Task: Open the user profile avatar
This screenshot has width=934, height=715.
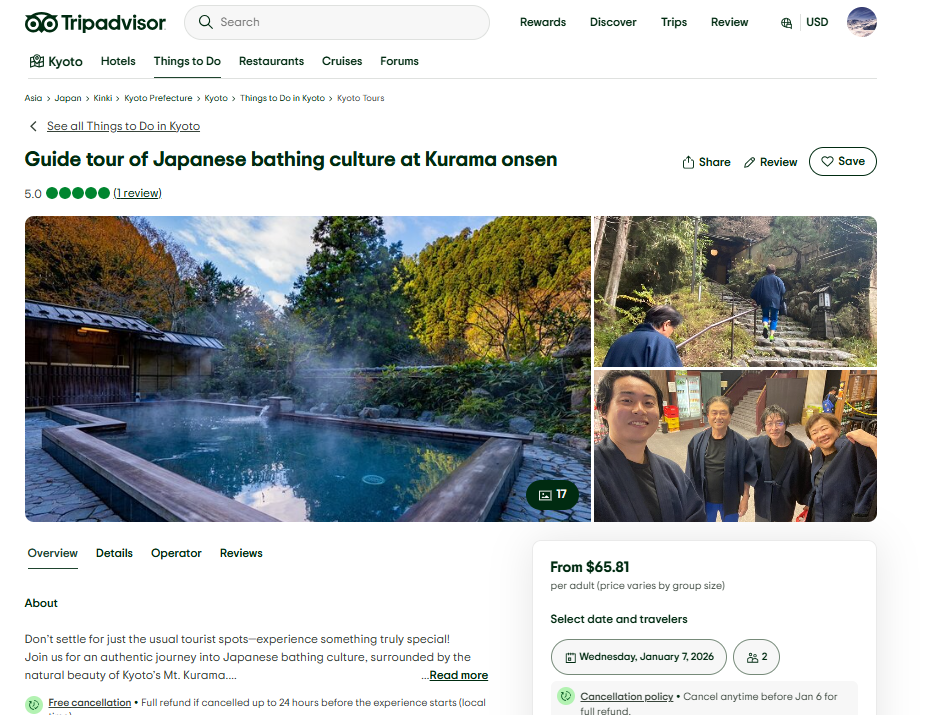Action: point(861,22)
